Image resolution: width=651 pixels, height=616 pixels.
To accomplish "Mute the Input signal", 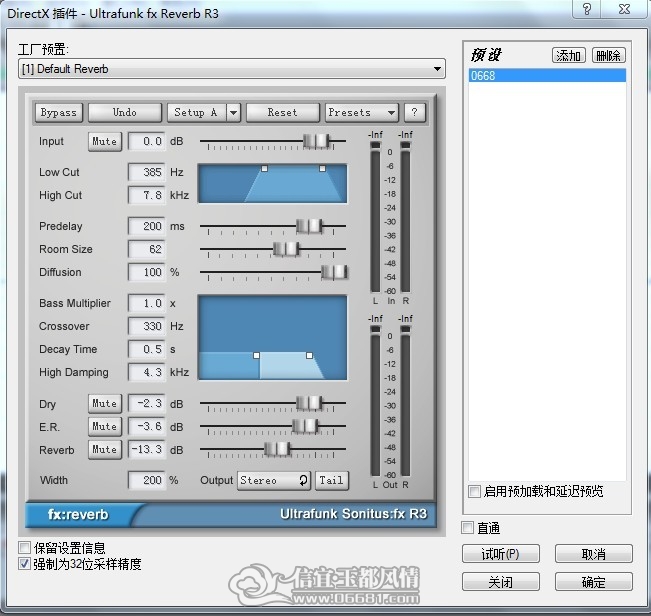I will 105,142.
